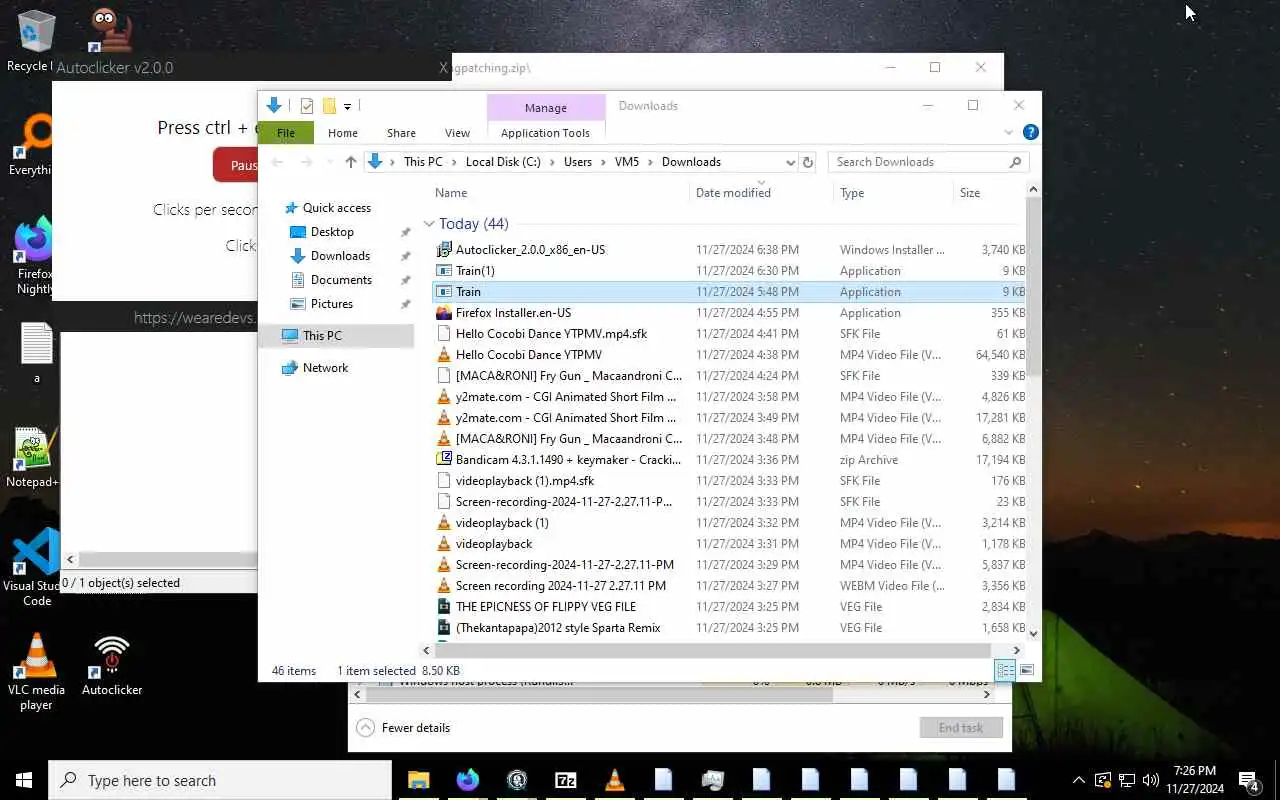Select '(Thekantapapa)2012 style Sparta Remix' file
The image size is (1280, 800).
click(x=558, y=628)
